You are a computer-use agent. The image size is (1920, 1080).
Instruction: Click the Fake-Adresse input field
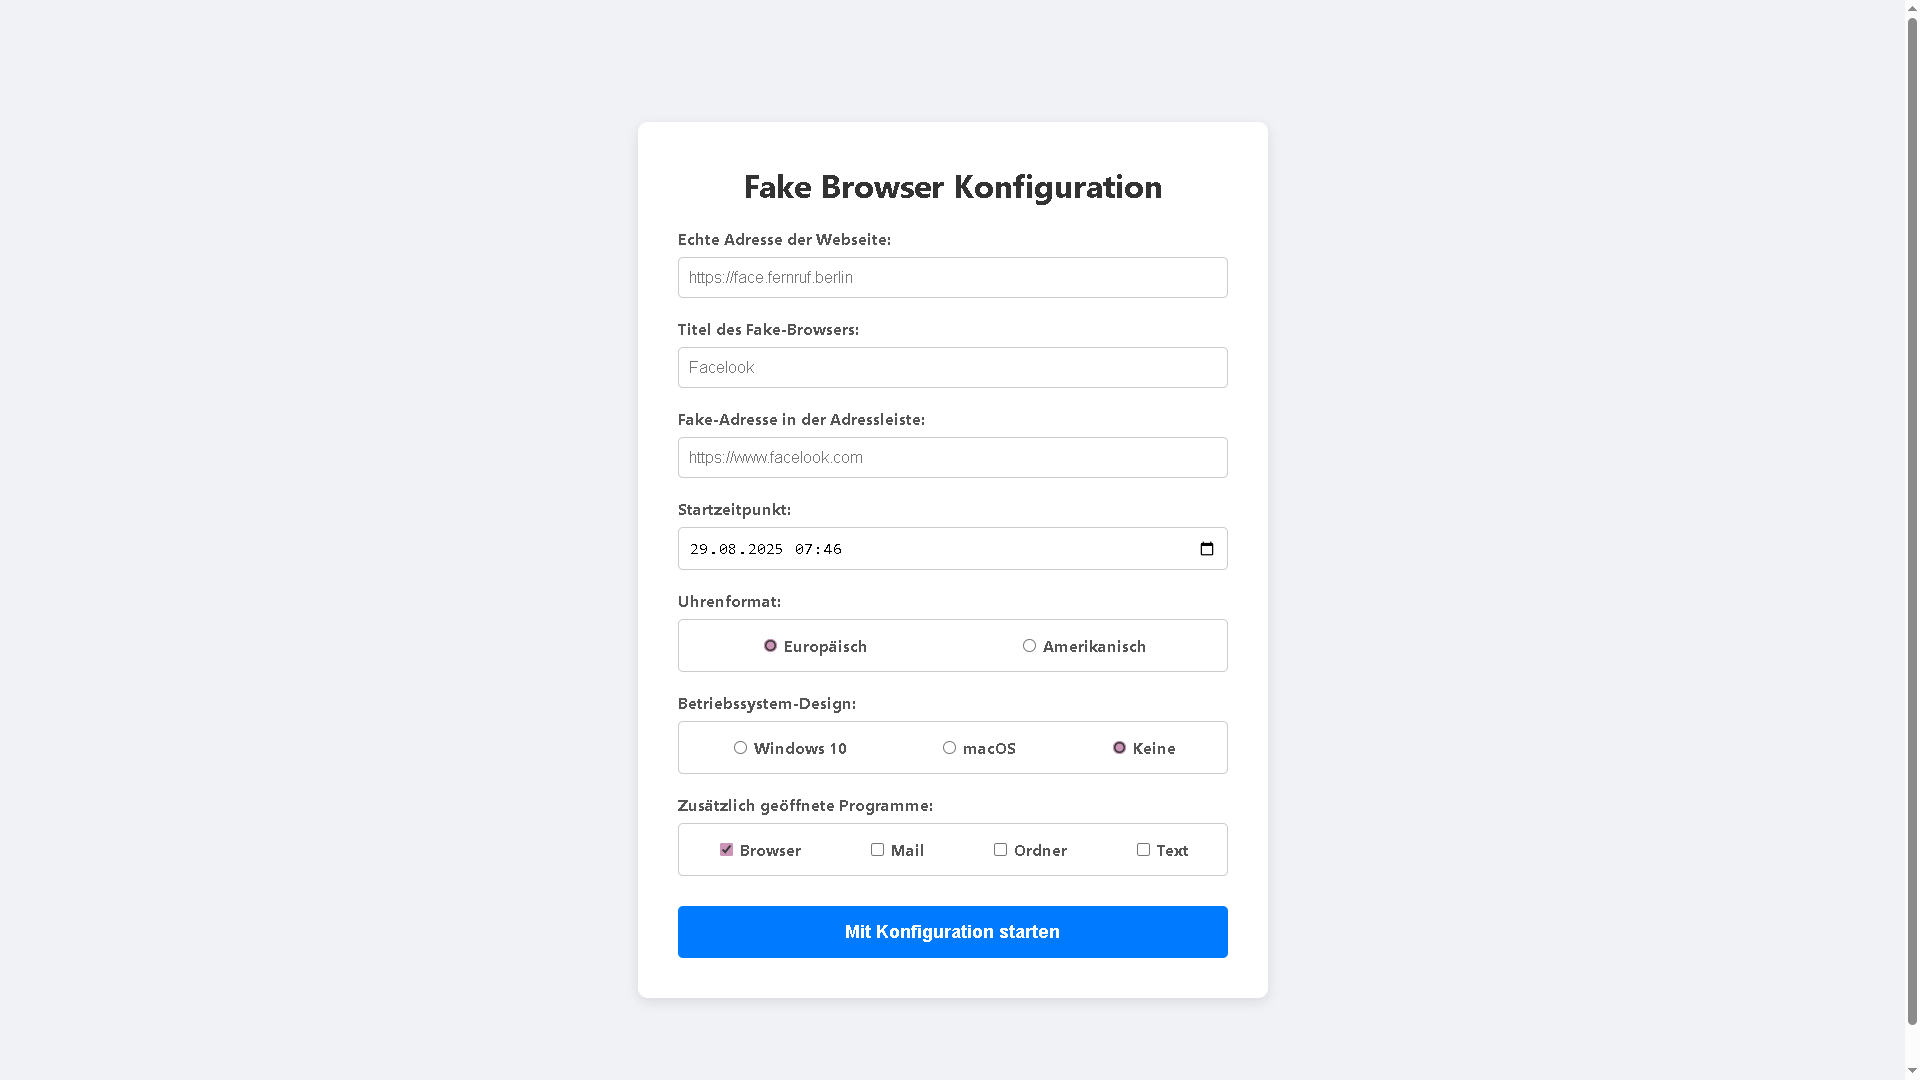point(952,457)
